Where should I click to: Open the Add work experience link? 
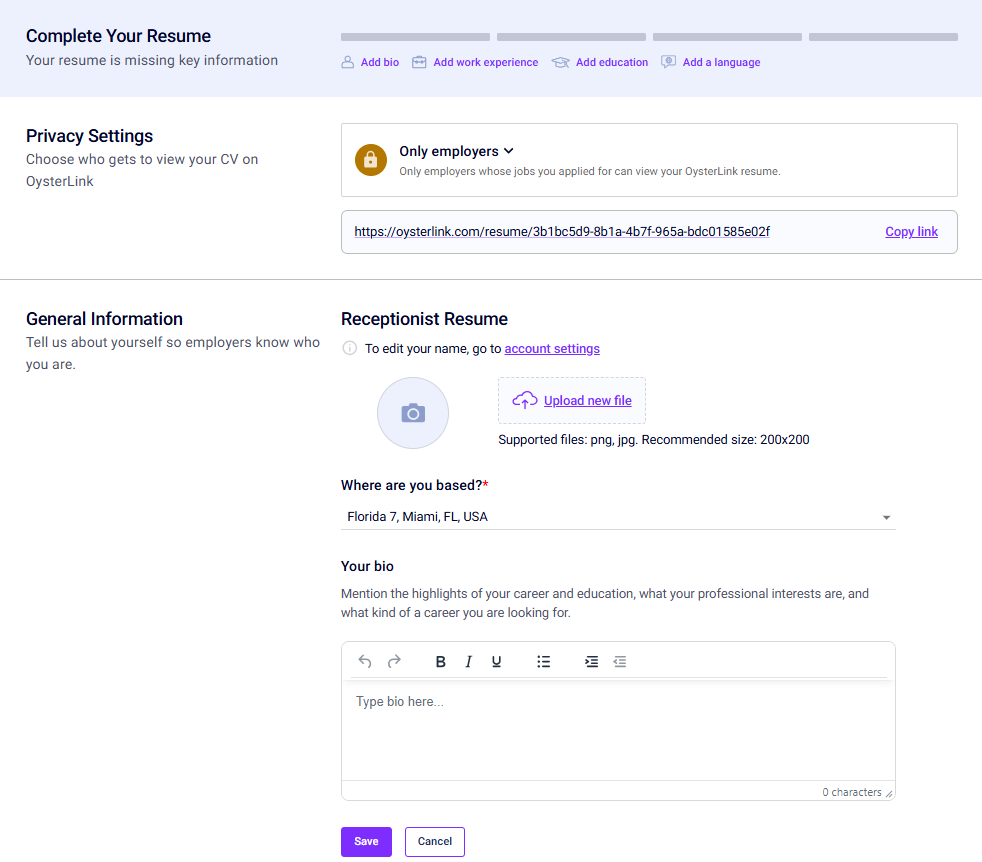click(x=485, y=62)
